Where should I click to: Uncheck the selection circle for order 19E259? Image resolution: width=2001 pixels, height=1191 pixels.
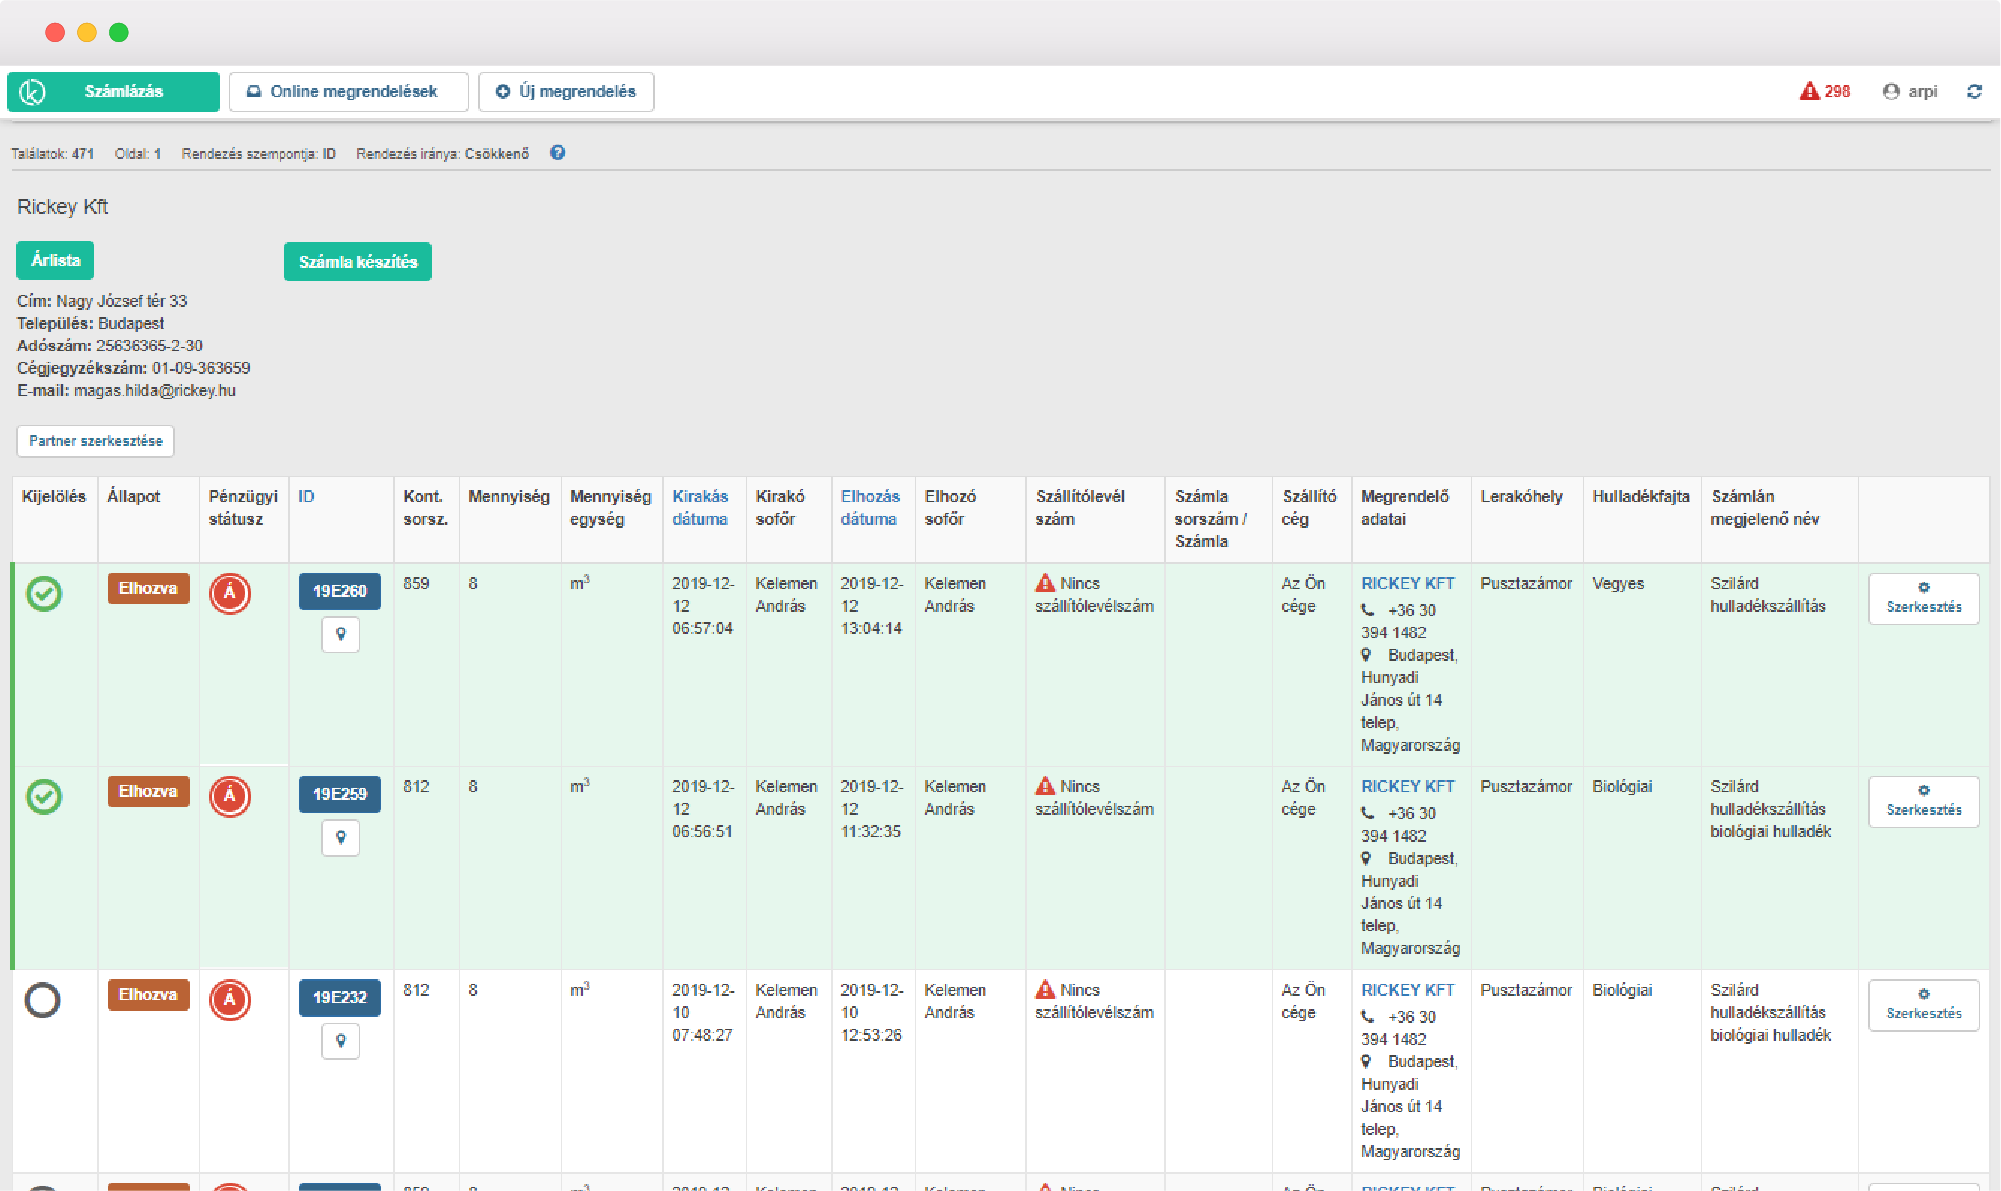(x=44, y=796)
